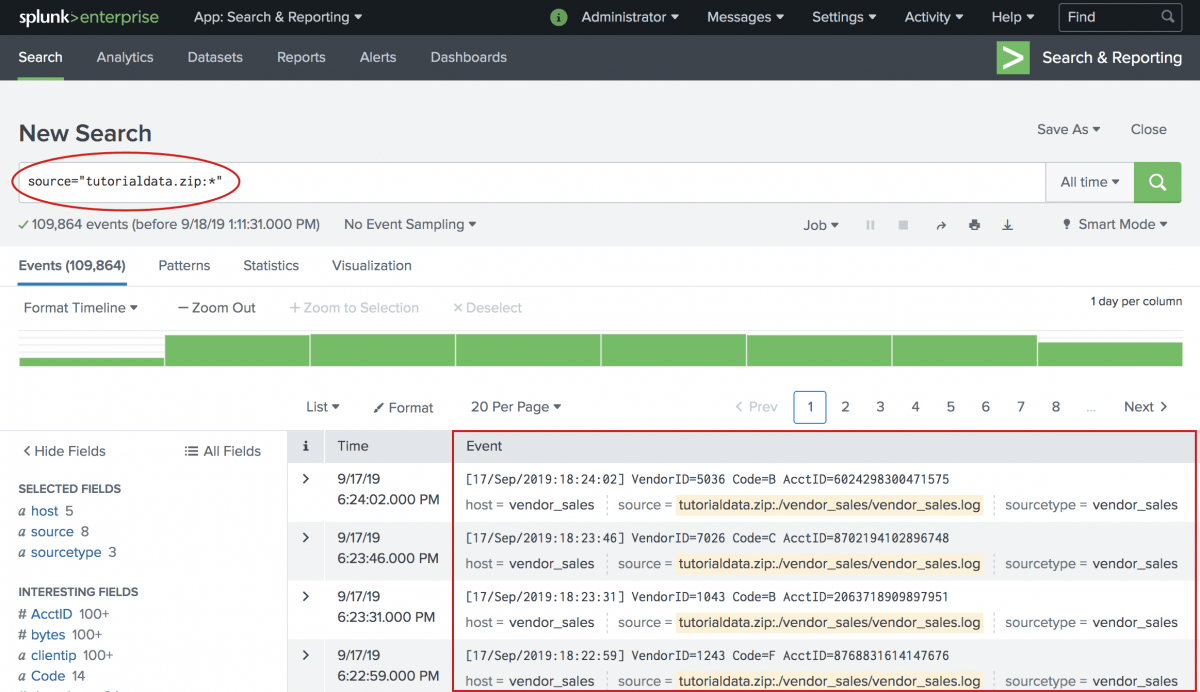This screenshot has height=692, width=1200.
Task: Switch to the Patterns tab
Action: click(x=184, y=265)
